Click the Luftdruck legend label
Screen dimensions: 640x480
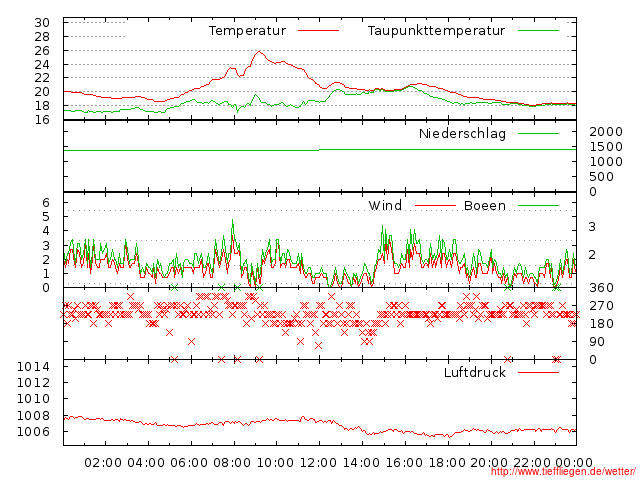(x=475, y=372)
